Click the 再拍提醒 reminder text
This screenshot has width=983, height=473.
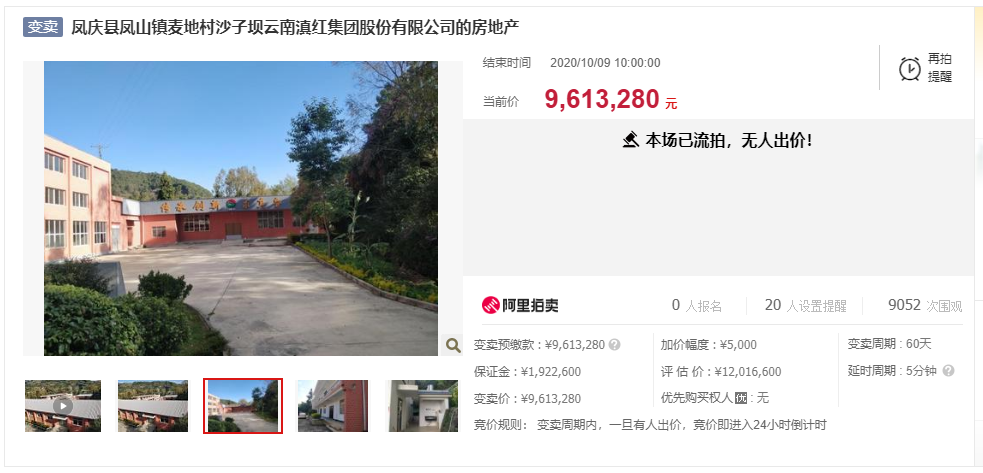click(940, 68)
